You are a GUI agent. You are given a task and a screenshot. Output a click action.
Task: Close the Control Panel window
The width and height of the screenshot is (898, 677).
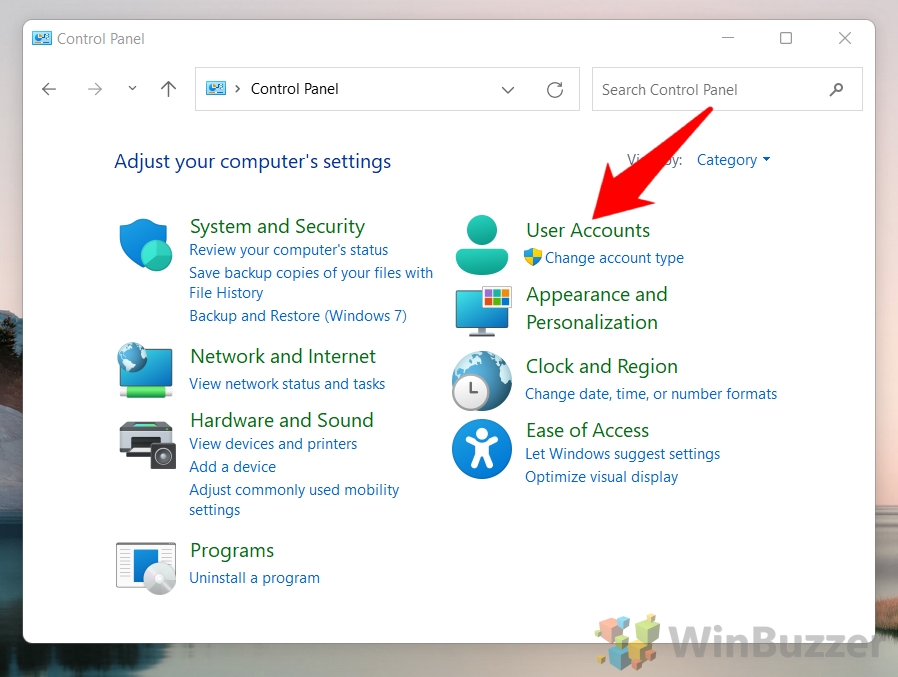[845, 38]
